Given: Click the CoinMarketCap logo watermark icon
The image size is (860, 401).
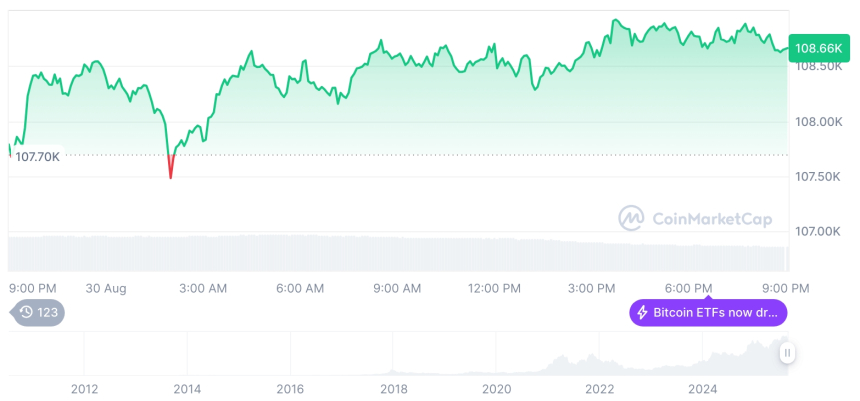Looking at the screenshot, I should pos(631,218).
